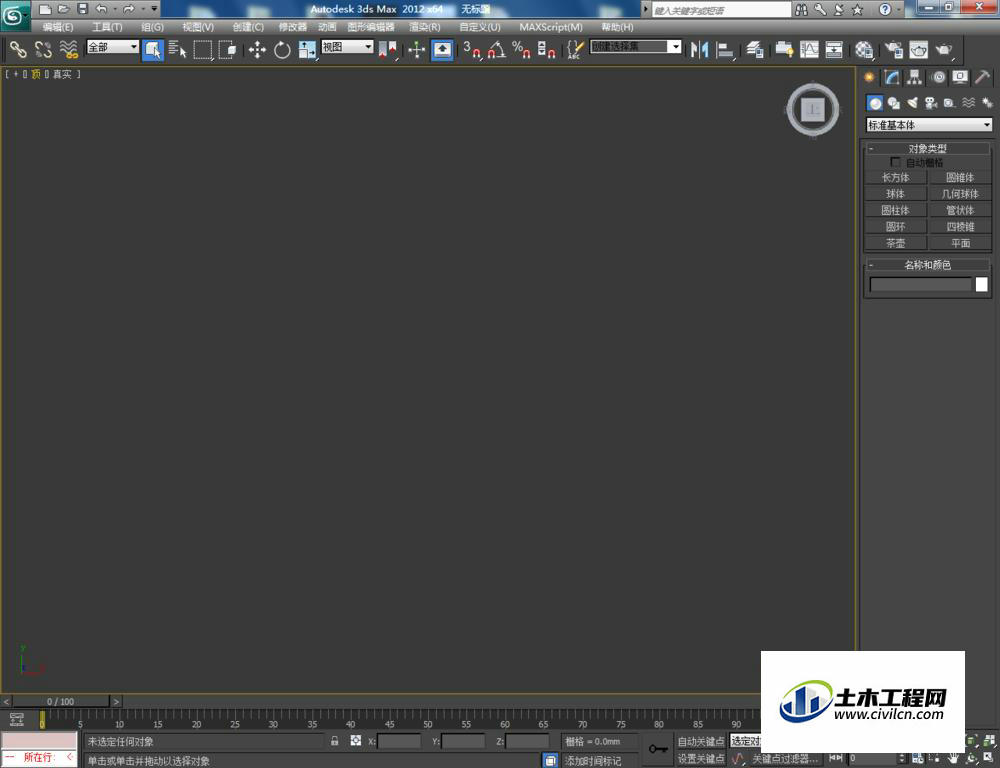Click the Edit Named Selection Sets icon
Screen dimensions: 1000x768
click(x=575, y=49)
